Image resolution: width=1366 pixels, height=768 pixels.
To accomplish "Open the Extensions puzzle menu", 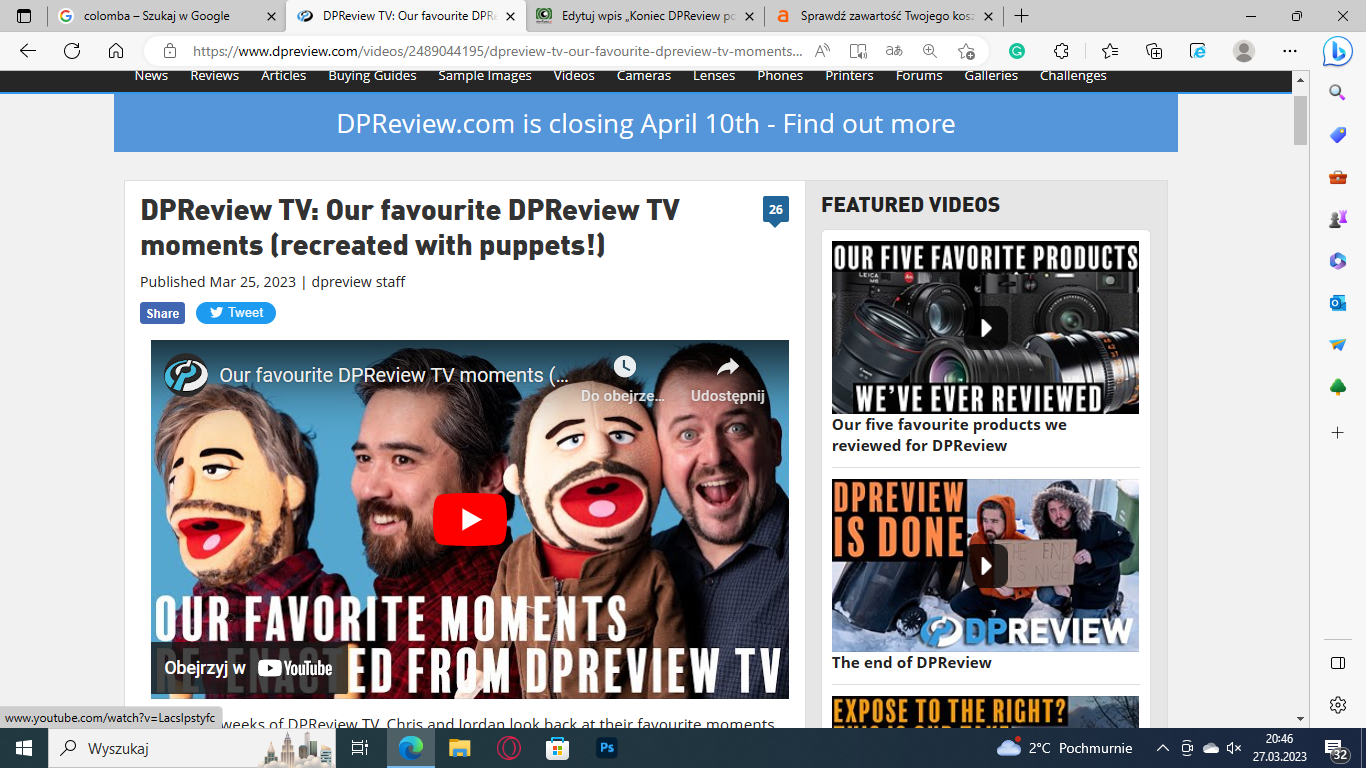I will [x=1062, y=51].
